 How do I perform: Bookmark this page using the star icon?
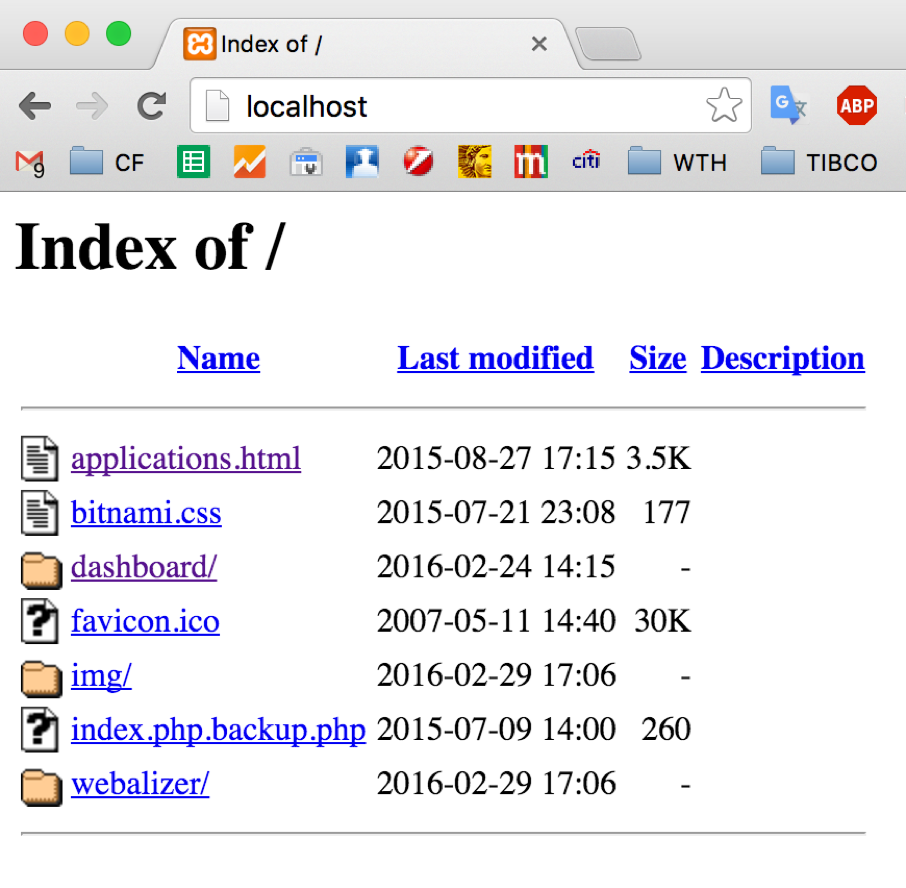tap(723, 105)
